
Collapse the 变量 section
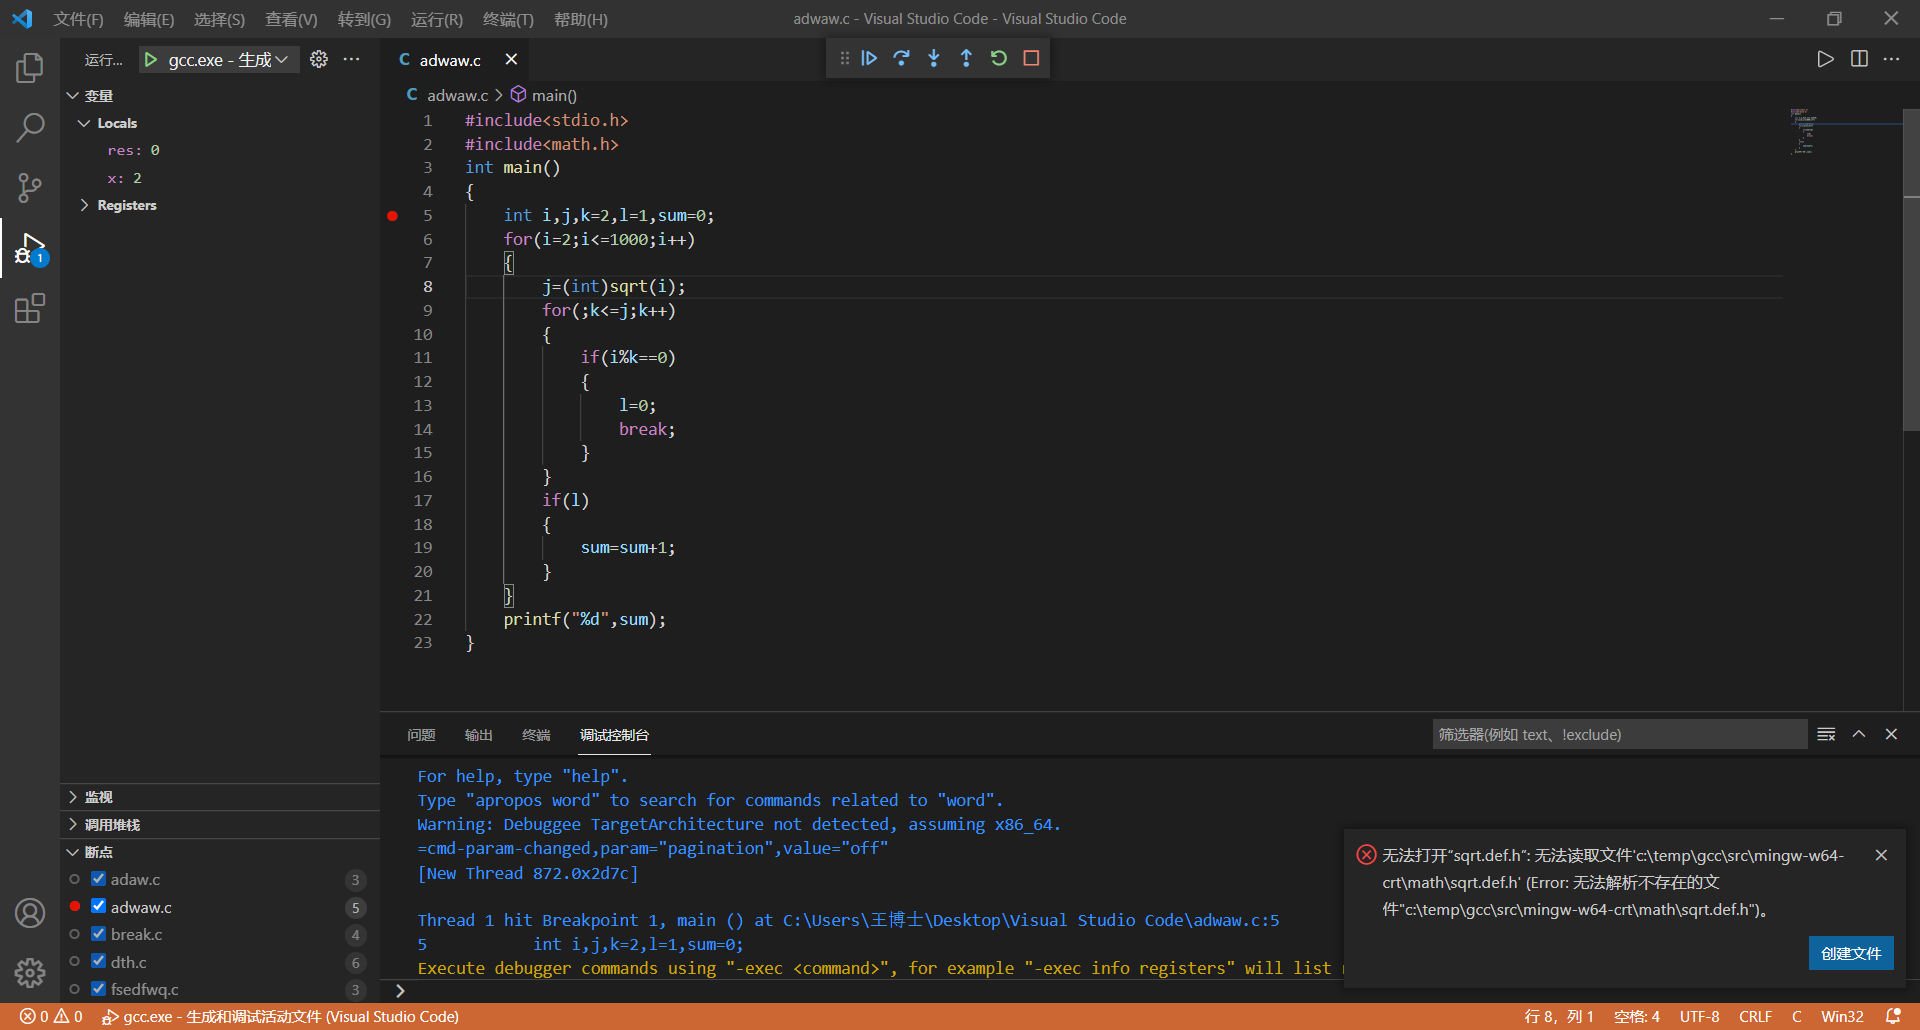click(73, 96)
